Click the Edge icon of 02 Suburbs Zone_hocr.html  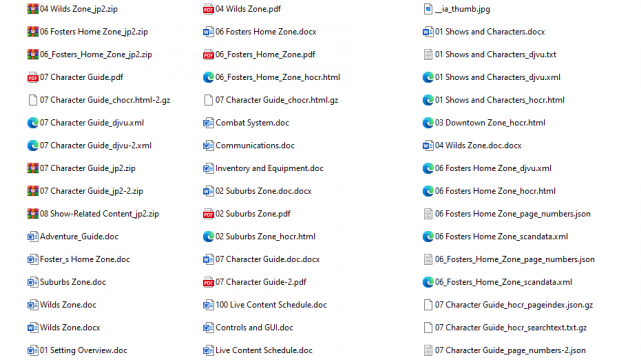208,237
